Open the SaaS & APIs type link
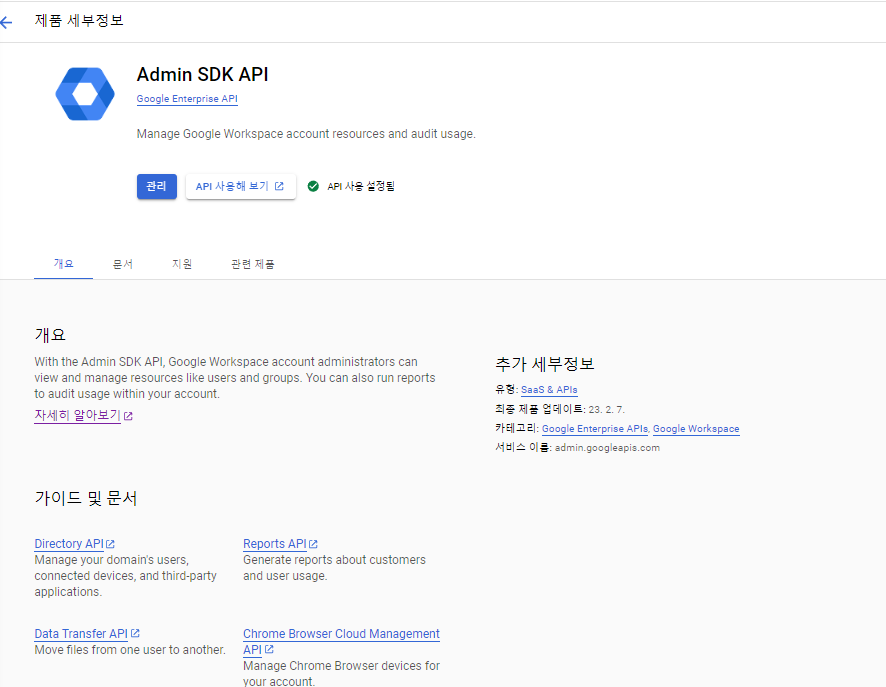Image resolution: width=886 pixels, height=687 pixels. click(x=549, y=390)
